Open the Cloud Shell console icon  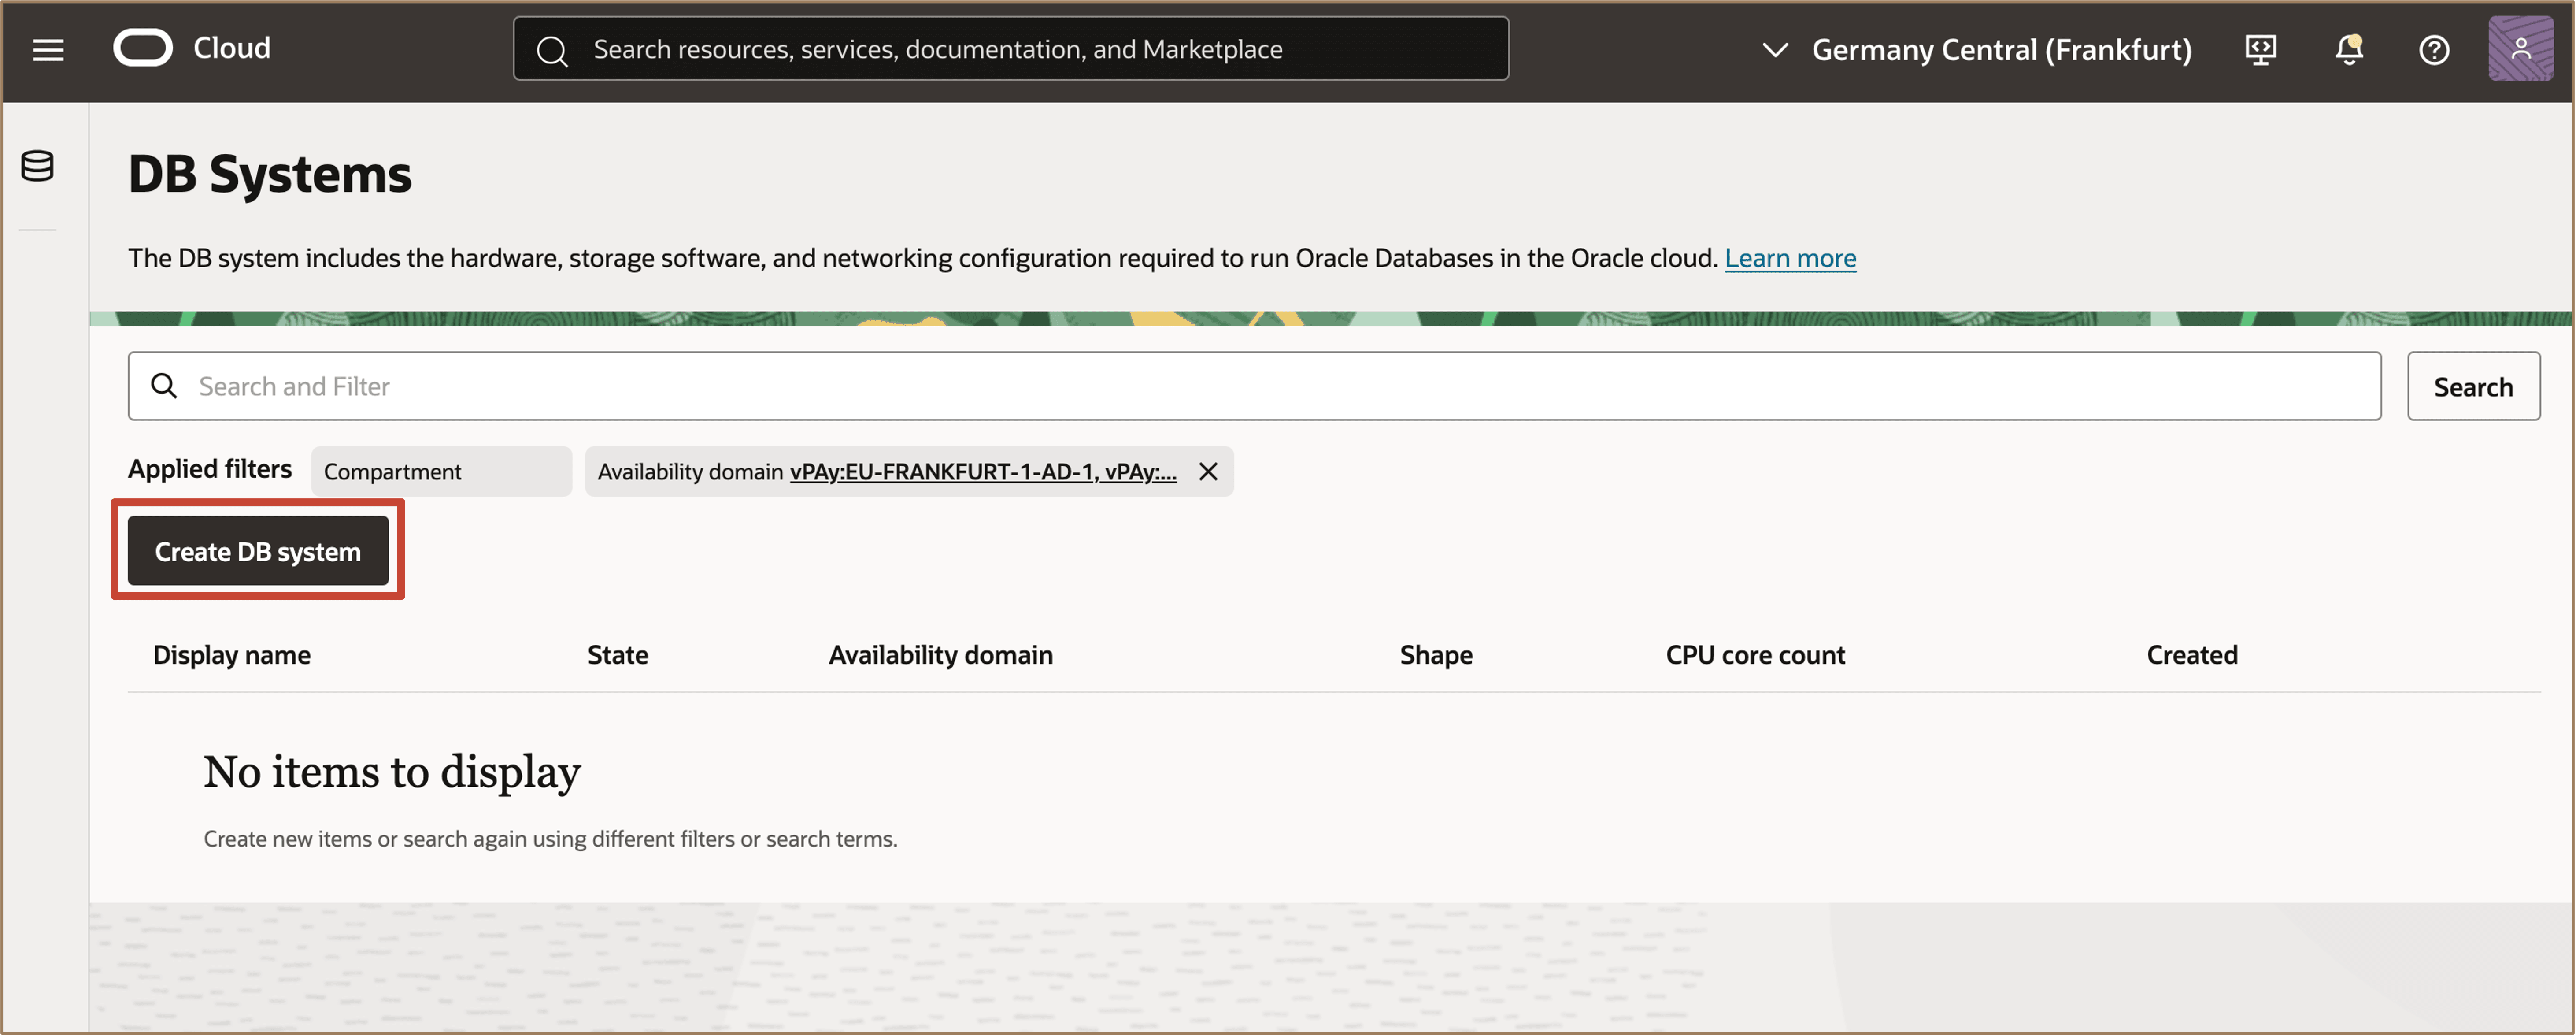(2261, 49)
